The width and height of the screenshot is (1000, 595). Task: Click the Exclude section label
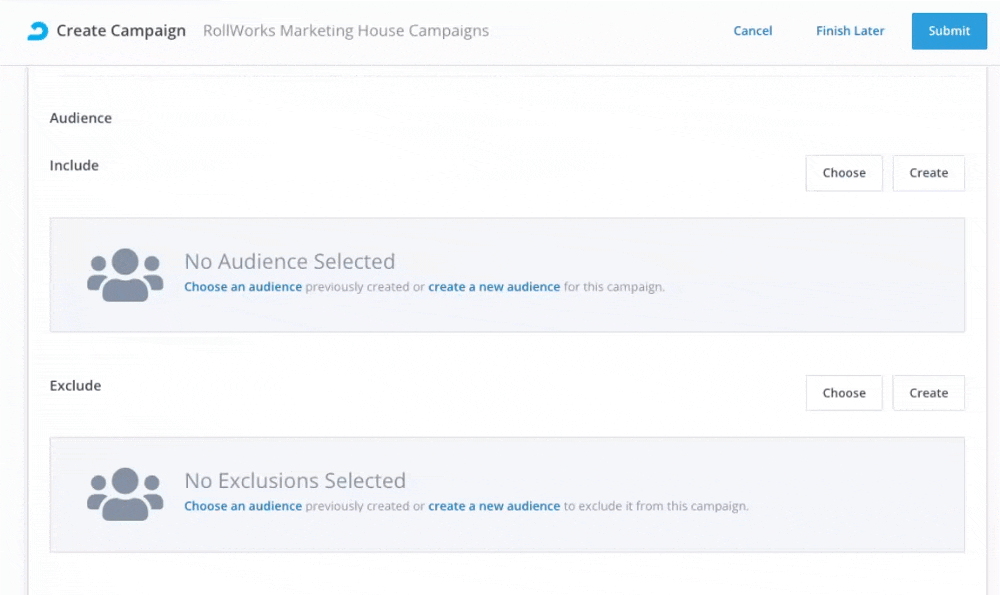click(76, 386)
